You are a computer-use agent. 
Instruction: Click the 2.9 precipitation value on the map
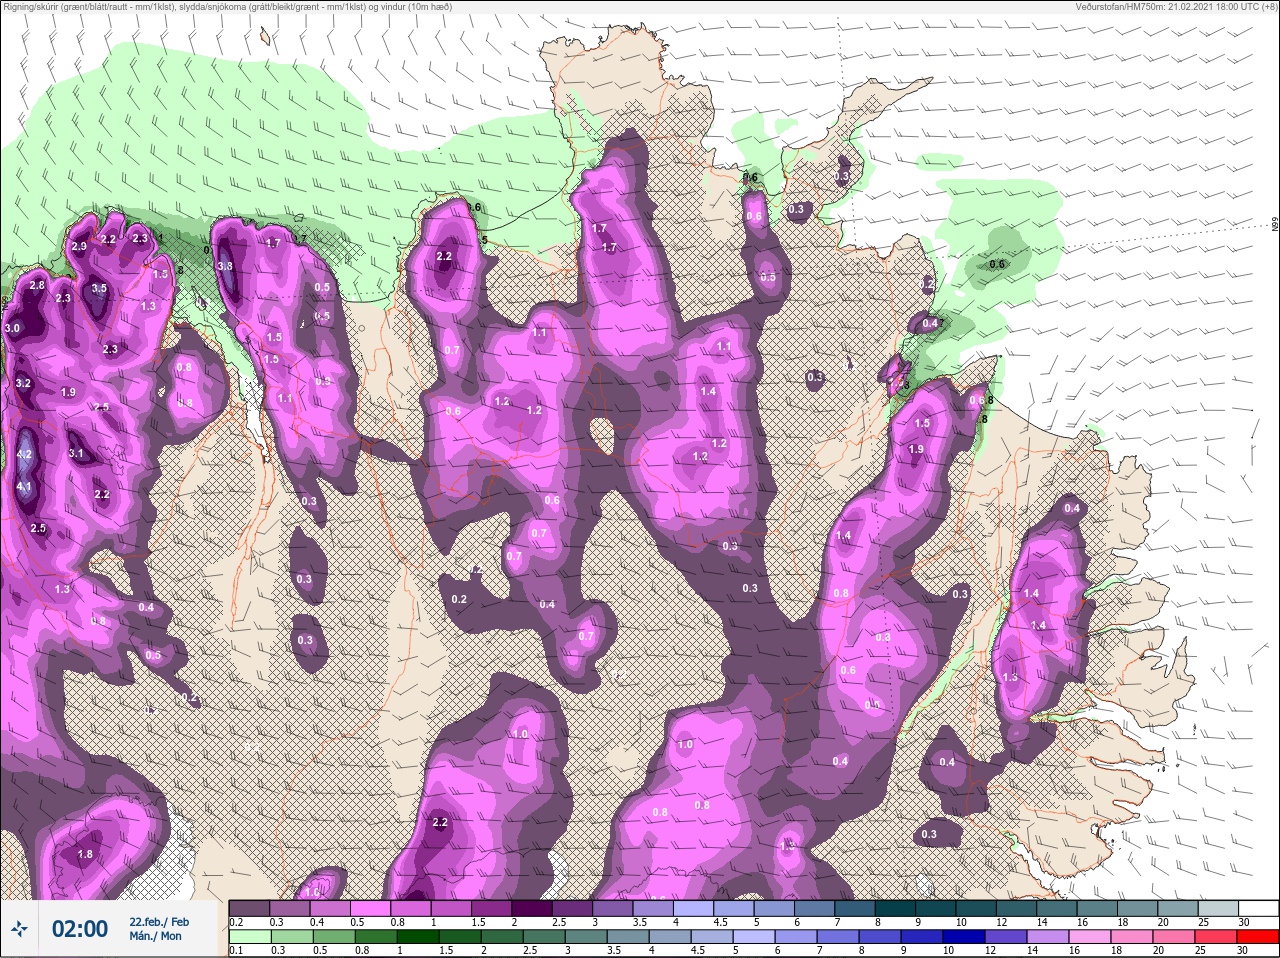click(79, 246)
